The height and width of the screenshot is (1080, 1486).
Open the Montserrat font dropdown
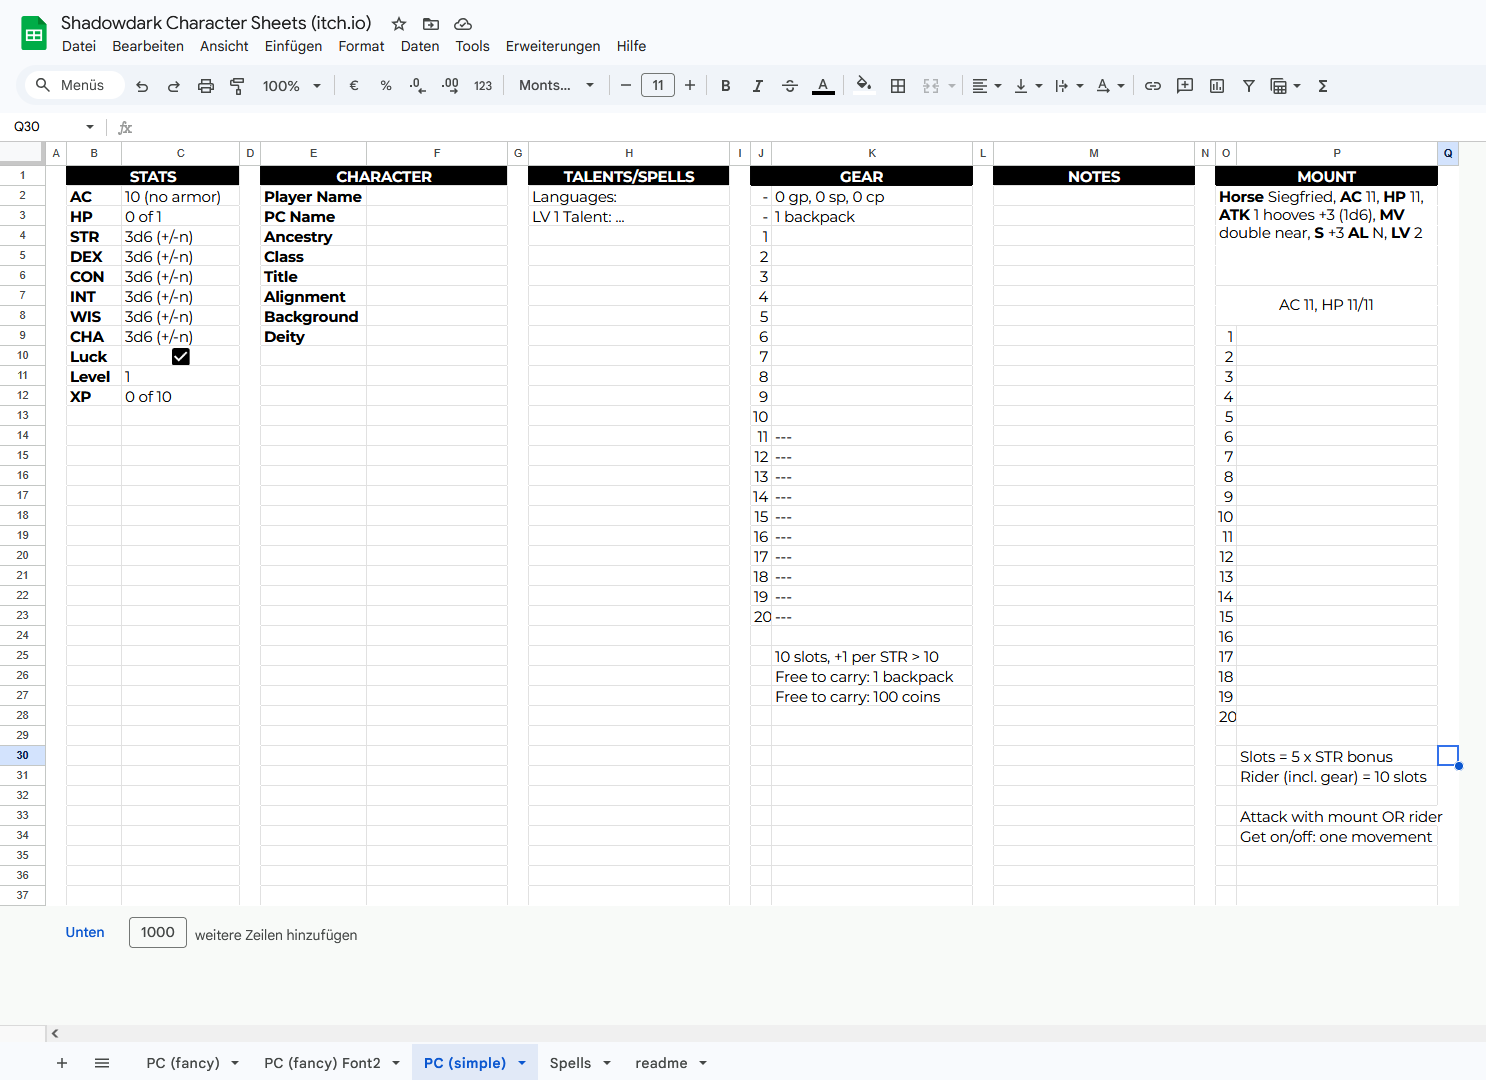click(557, 86)
